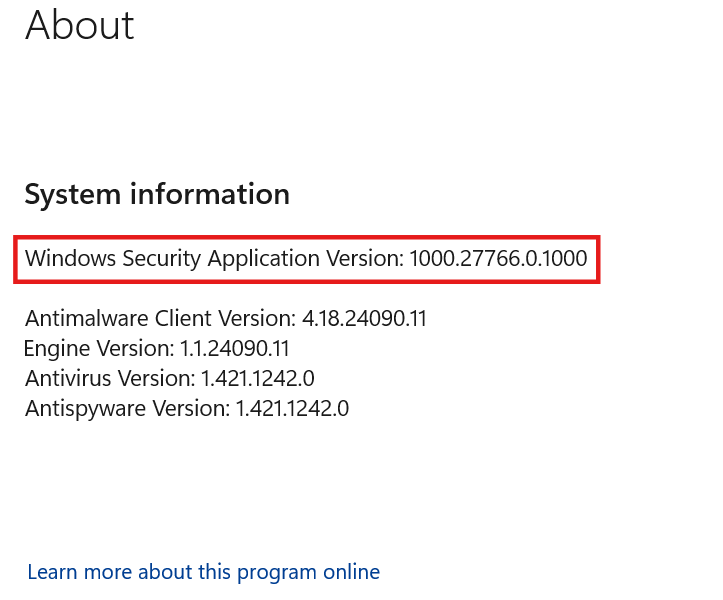Select the System information heading
Viewport: 723px width, 600px height.
[157, 194]
